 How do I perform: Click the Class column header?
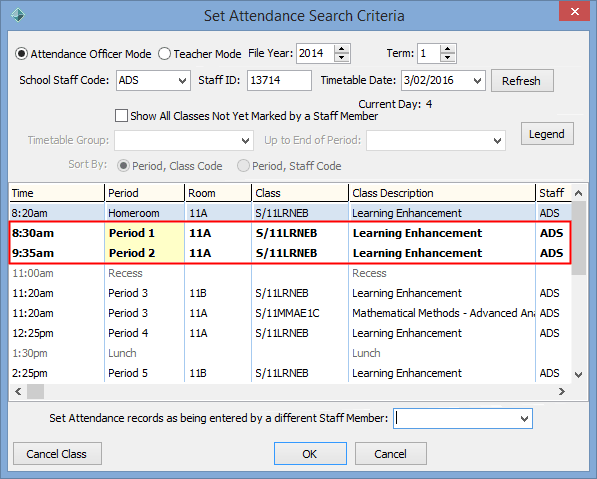pos(300,193)
